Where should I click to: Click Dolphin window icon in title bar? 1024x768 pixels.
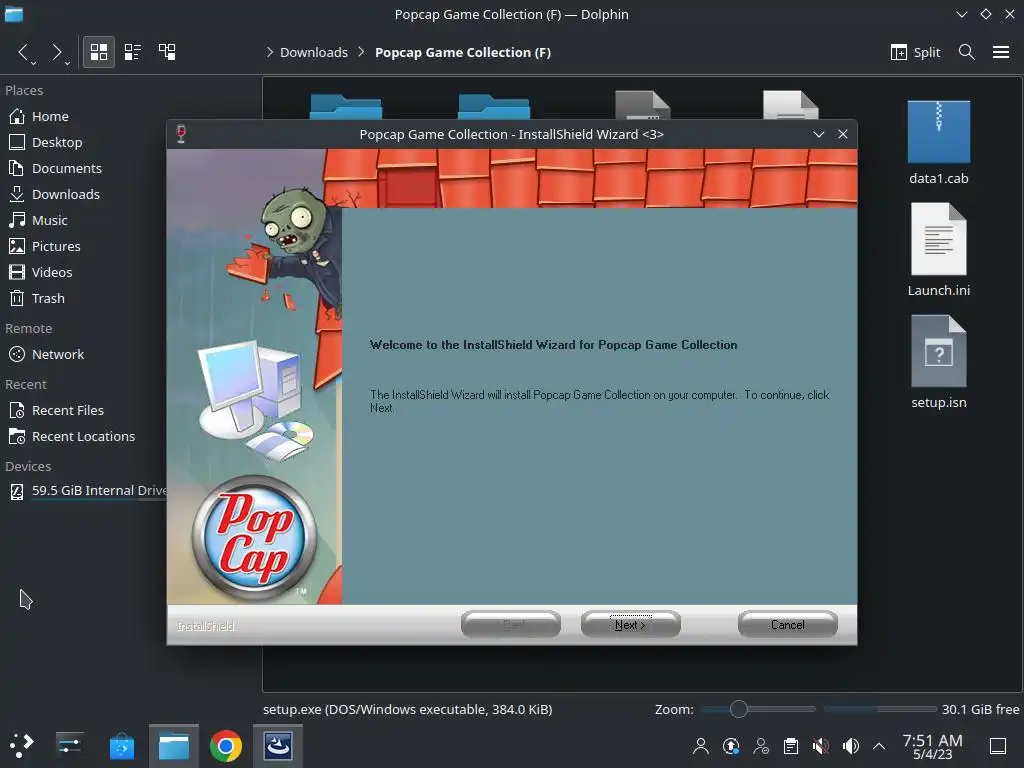14,14
